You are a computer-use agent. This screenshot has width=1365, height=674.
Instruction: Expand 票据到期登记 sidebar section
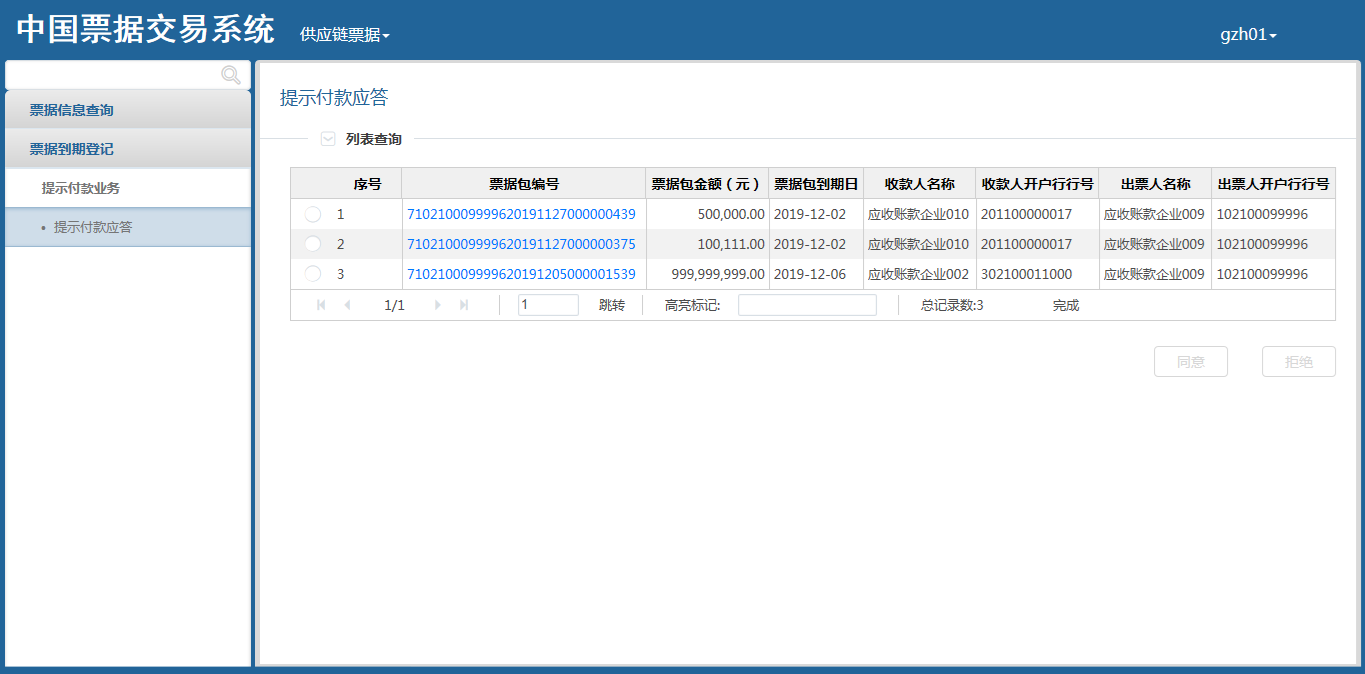tap(128, 149)
